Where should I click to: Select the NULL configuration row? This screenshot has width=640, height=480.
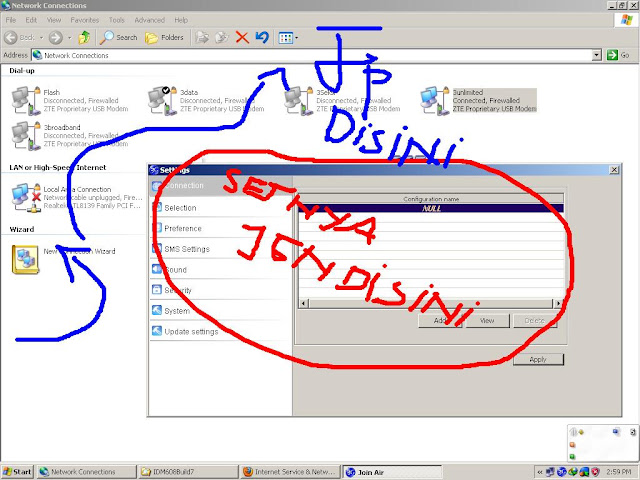point(431,209)
